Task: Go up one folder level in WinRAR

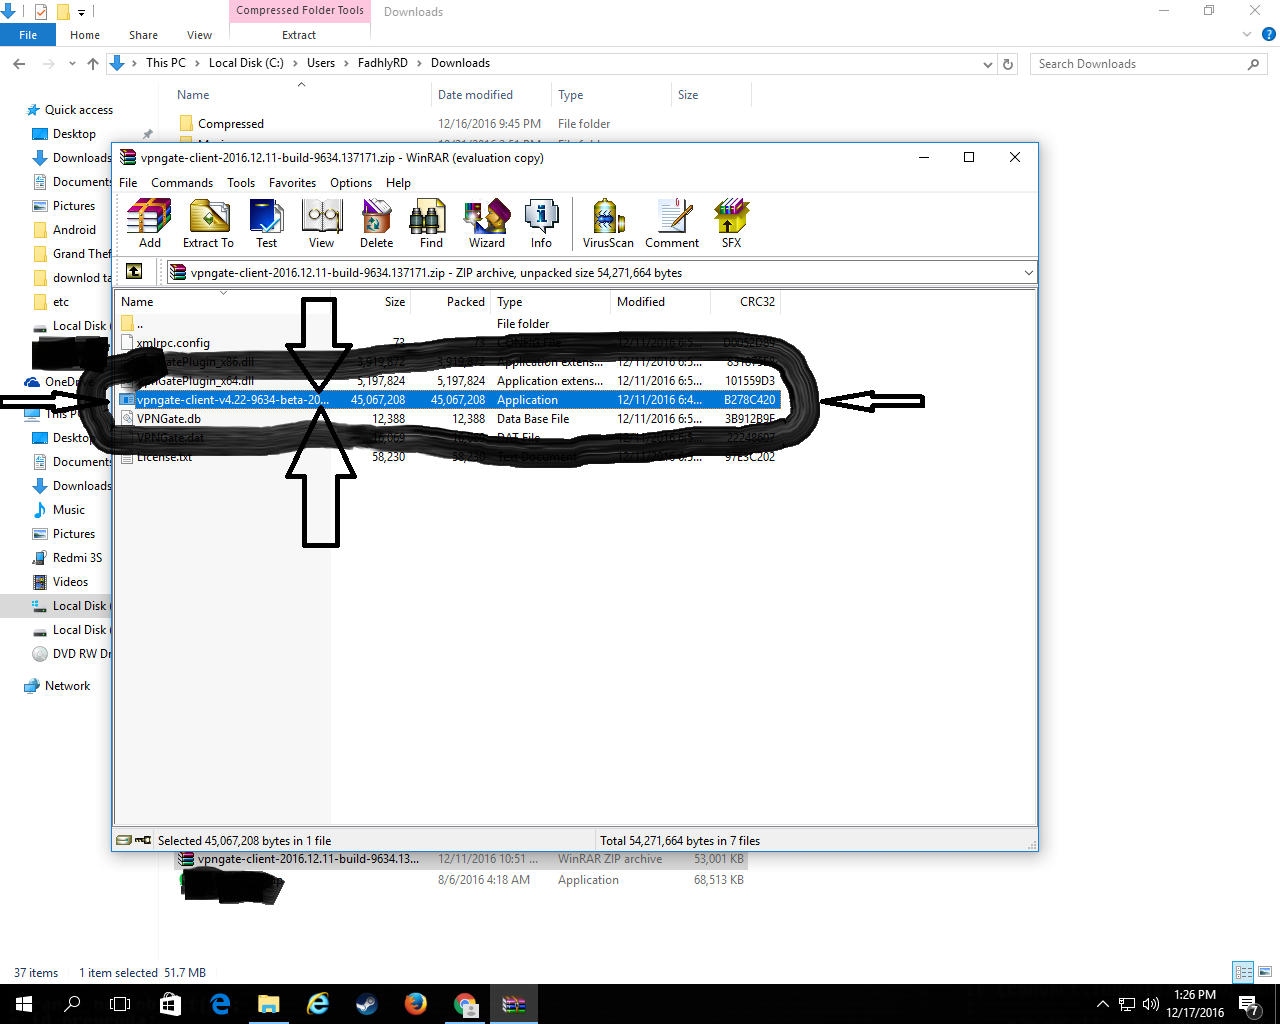Action: [134, 271]
